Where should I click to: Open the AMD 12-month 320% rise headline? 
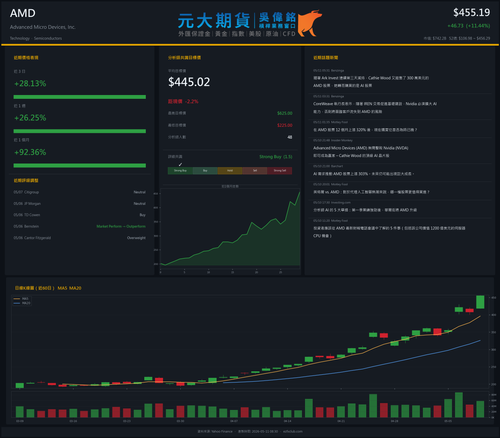click(365, 130)
